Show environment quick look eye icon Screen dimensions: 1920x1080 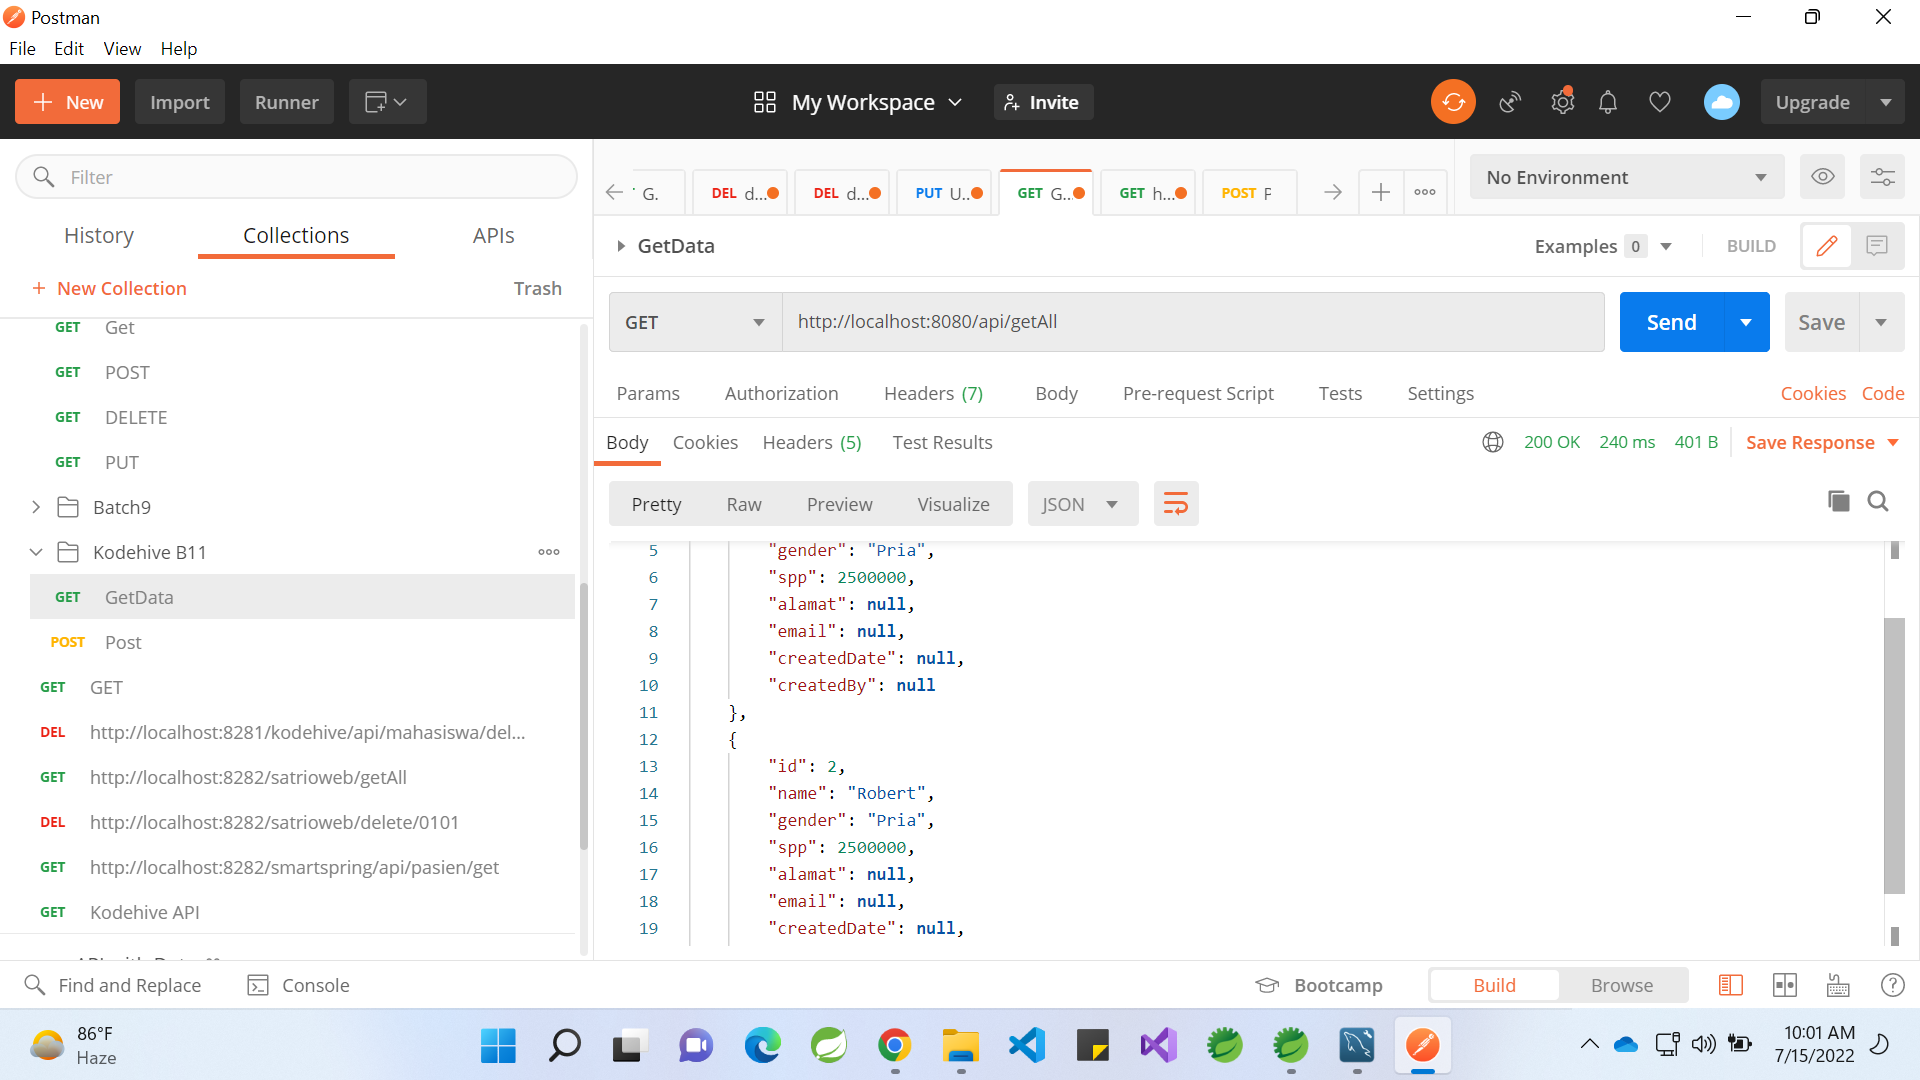[1822, 176]
